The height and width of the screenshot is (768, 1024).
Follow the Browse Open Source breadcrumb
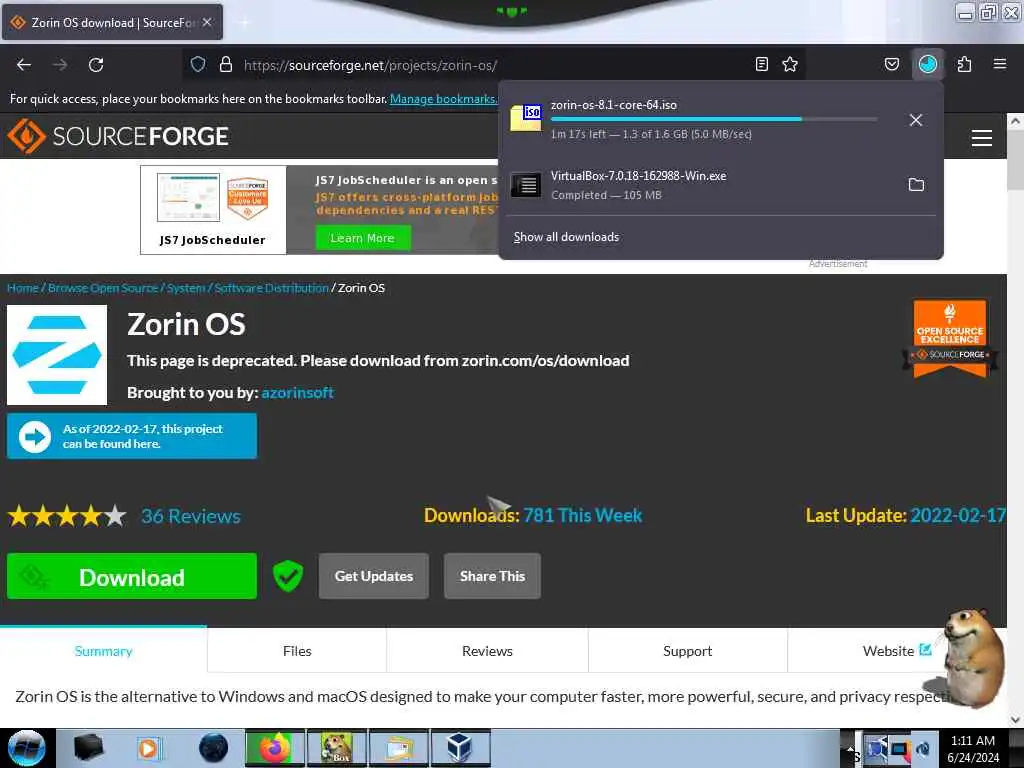tap(103, 288)
